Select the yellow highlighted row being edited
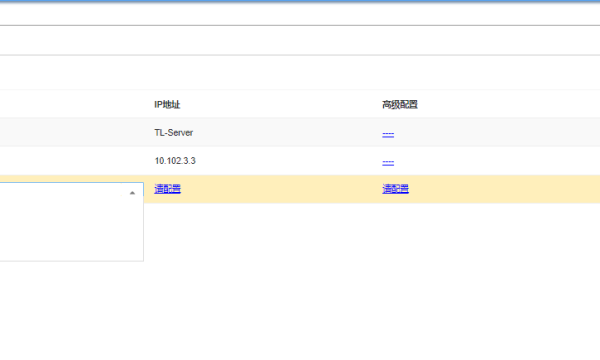This screenshot has height=360, width=600. coord(300,189)
